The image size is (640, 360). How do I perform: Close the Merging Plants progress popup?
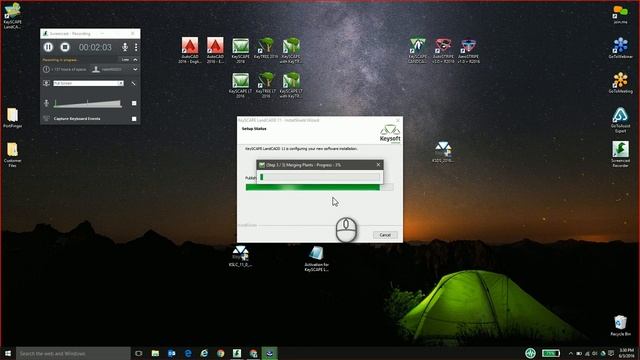(378, 165)
